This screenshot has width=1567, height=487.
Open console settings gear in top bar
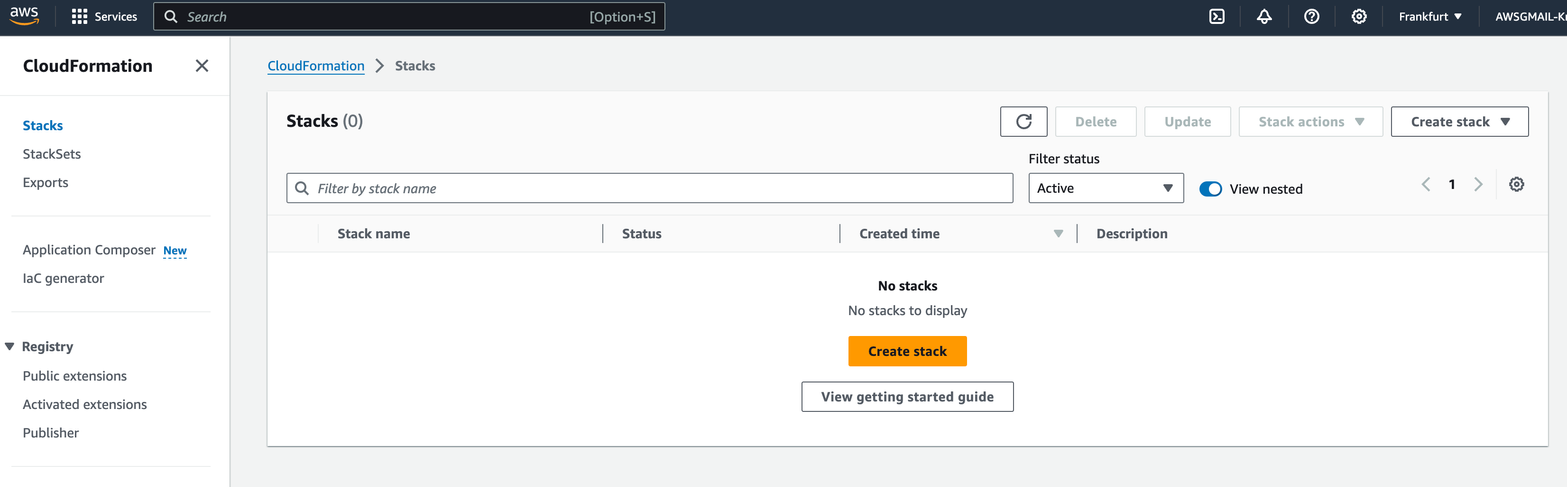[1359, 16]
